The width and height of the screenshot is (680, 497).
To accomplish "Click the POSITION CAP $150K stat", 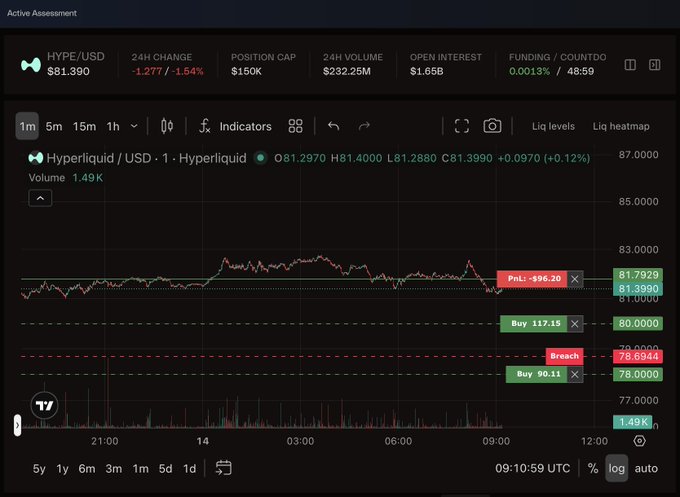I will coord(263,65).
